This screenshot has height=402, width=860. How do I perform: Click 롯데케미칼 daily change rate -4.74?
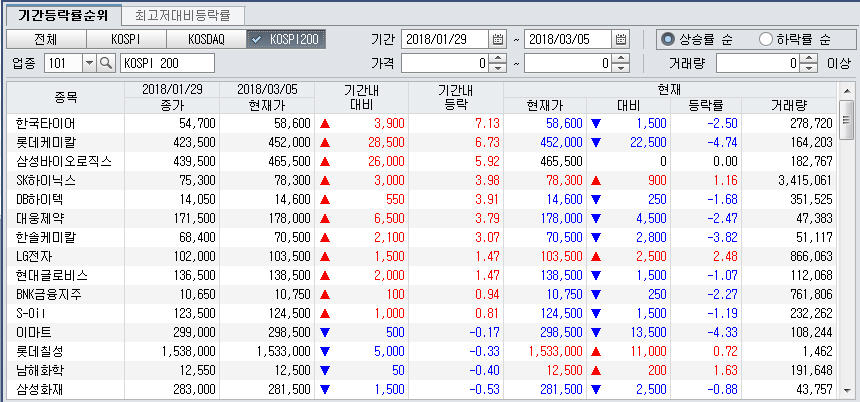tap(722, 143)
